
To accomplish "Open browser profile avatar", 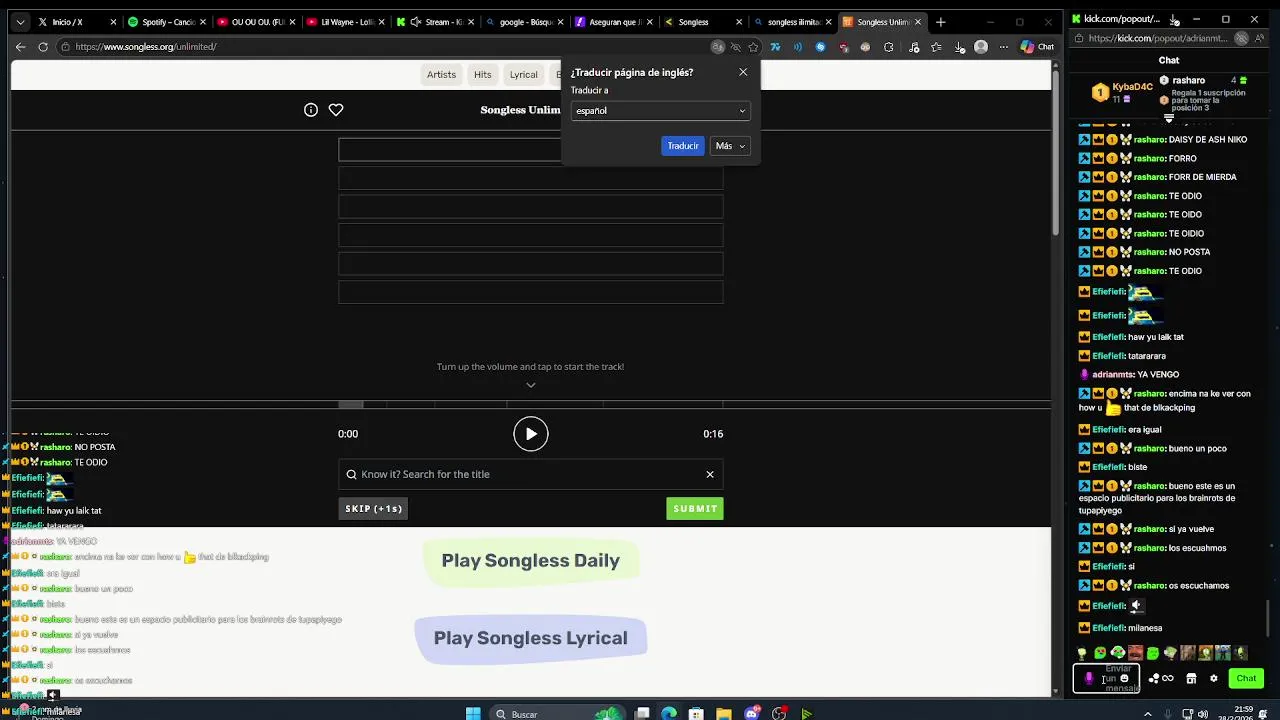I will tap(981, 46).
